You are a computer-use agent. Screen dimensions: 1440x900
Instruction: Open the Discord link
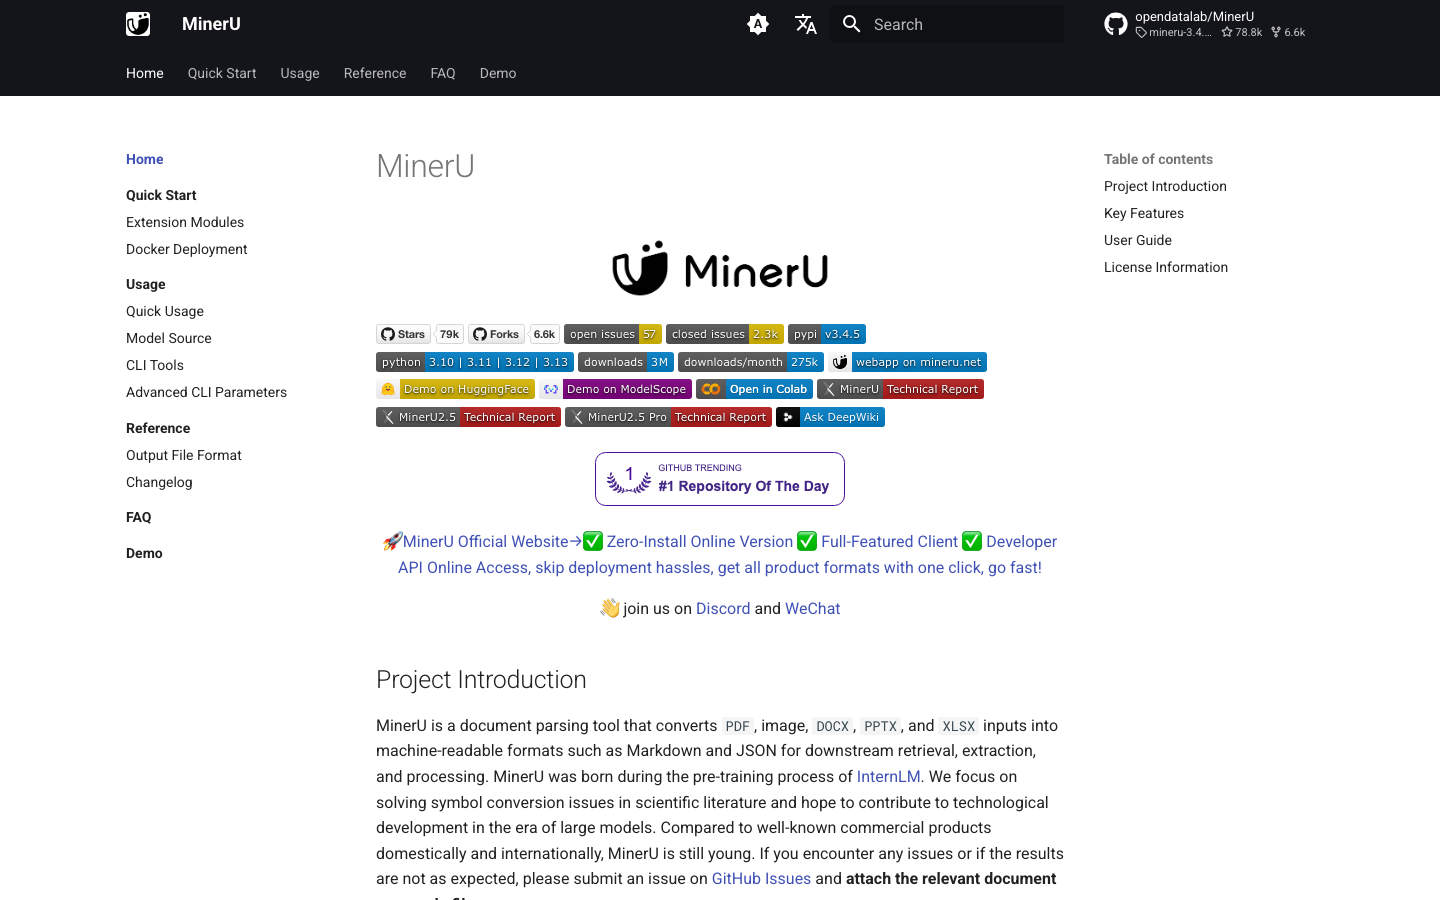click(x=723, y=608)
